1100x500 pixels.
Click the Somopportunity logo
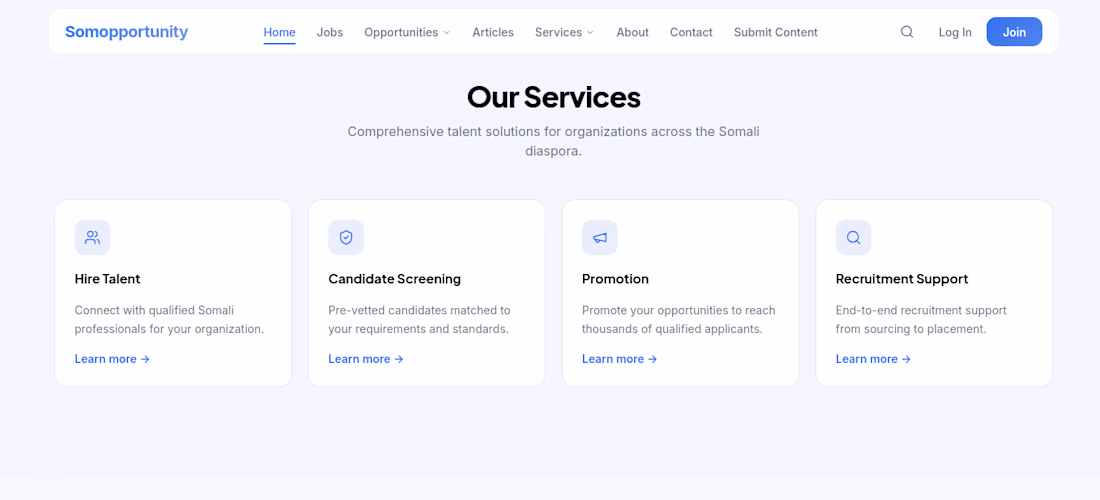pyautogui.click(x=126, y=32)
